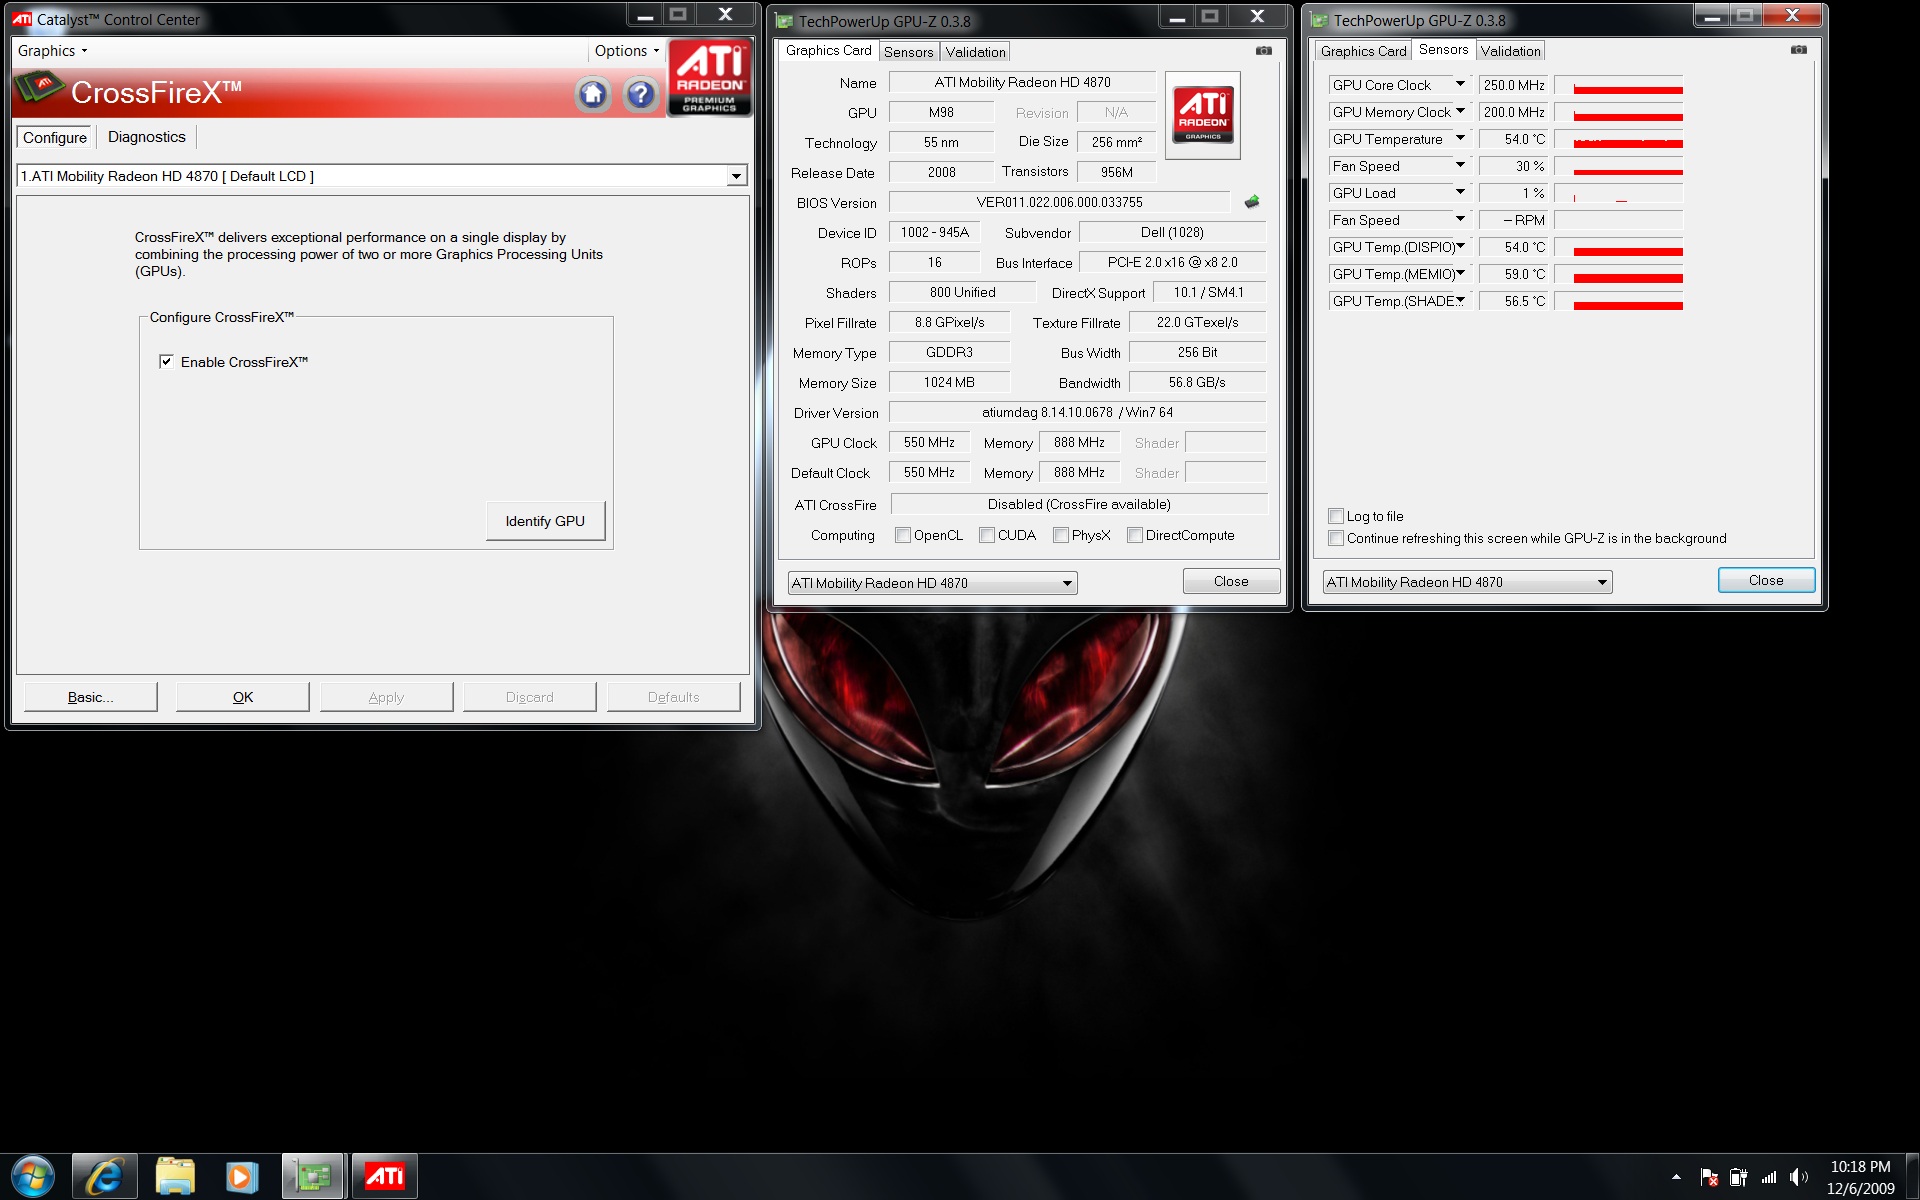Click GPU Temp.(MEMIO) red history graph
The width and height of the screenshot is (1920, 1200).
tap(1619, 274)
